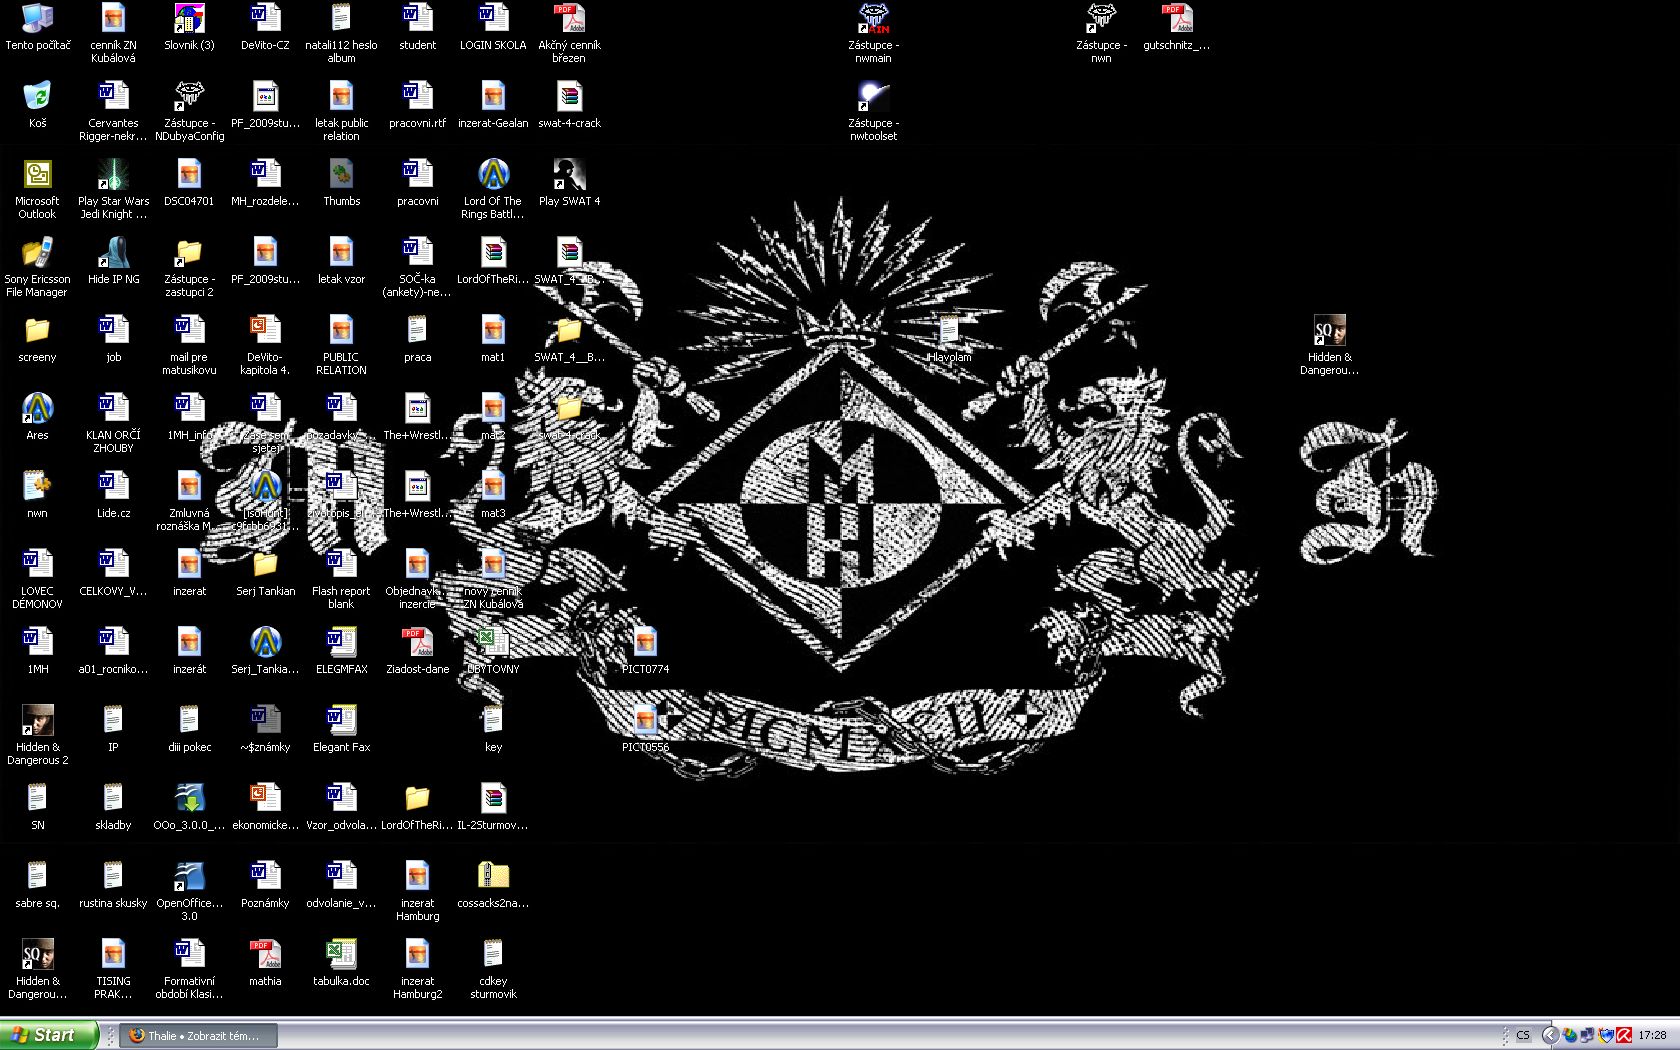Select the OpenOffice 3.0 shortcut icon
This screenshot has height=1050, width=1680.
(x=189, y=877)
